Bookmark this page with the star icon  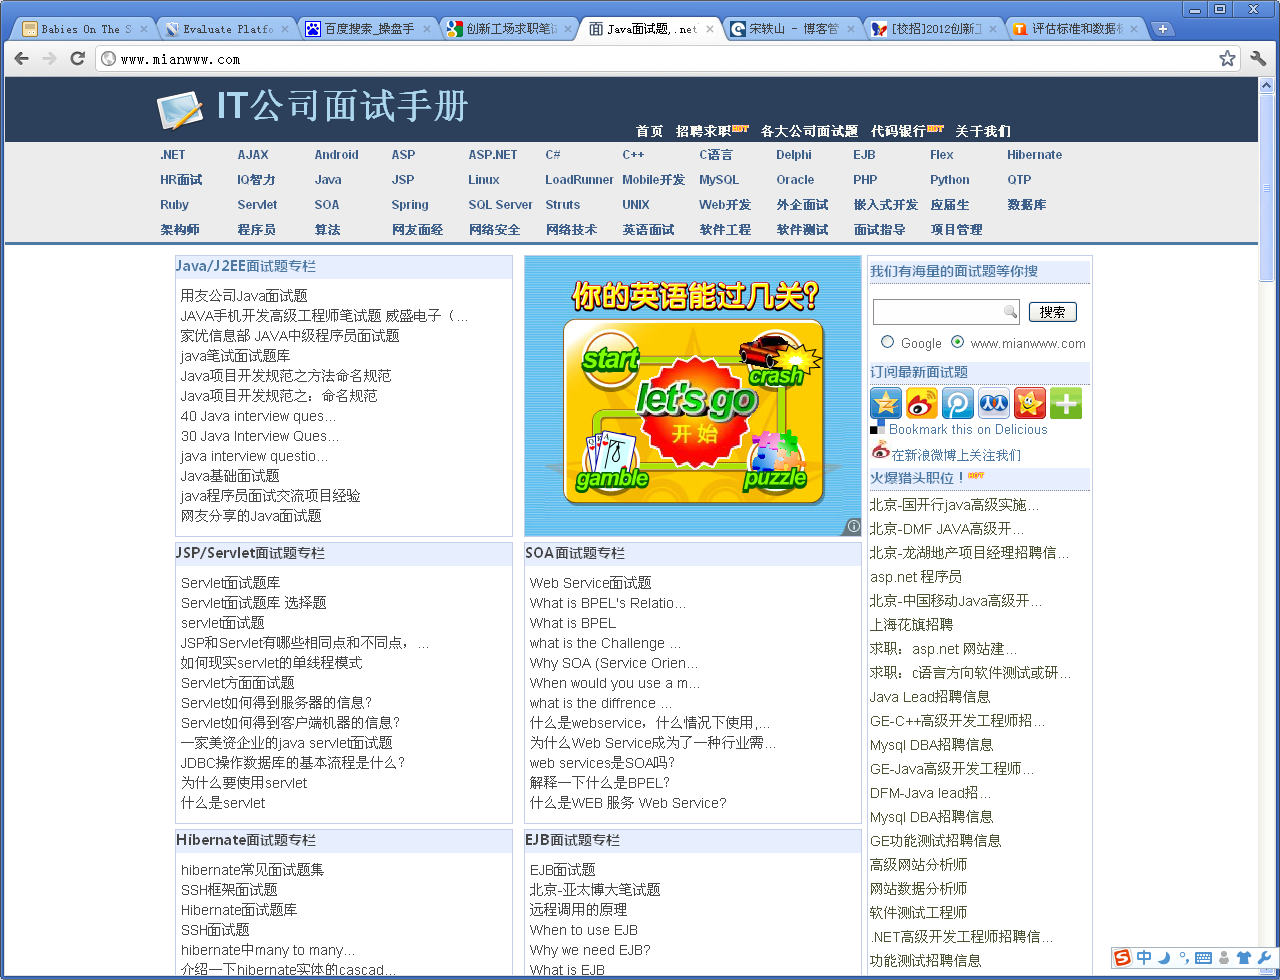pyautogui.click(x=1227, y=59)
